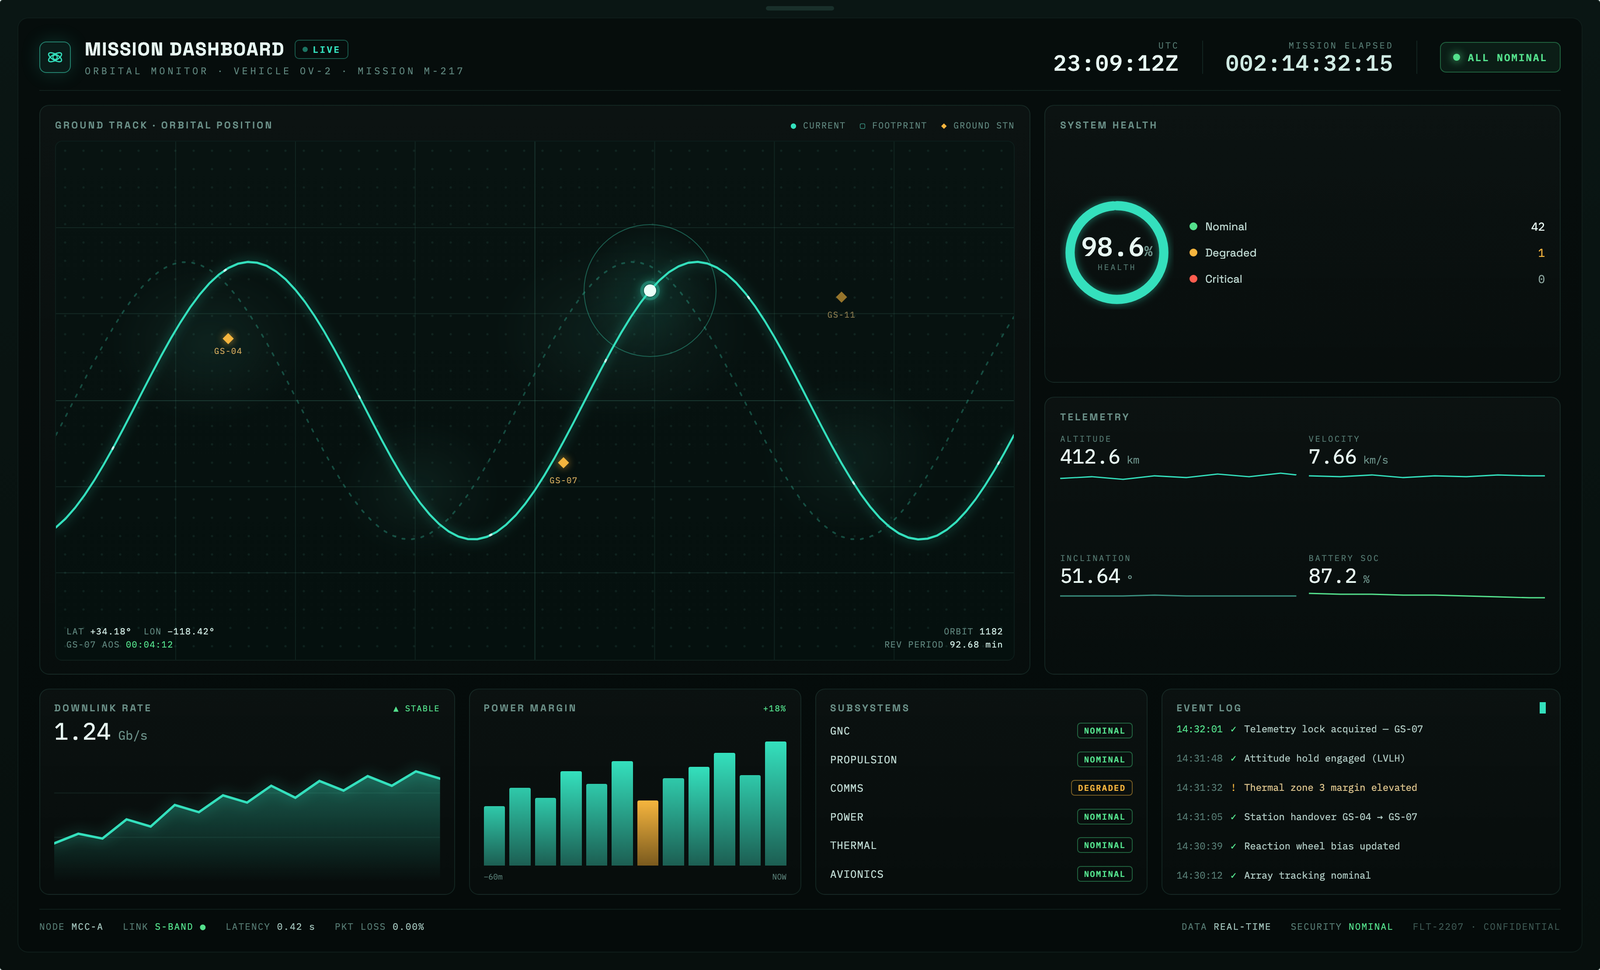Screen dimensions: 1600x970
Task: Click the ALL NOMINAL status button
Action: [1499, 57]
